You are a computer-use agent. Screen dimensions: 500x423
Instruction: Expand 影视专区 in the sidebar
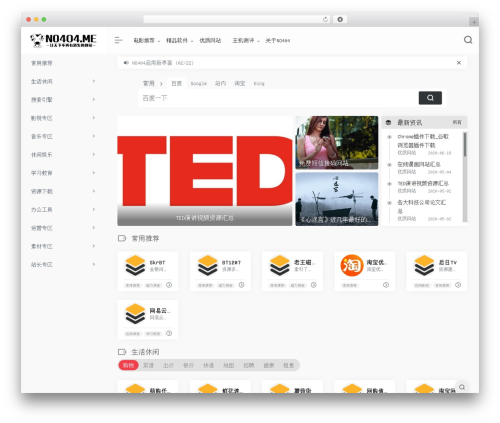pos(63,118)
